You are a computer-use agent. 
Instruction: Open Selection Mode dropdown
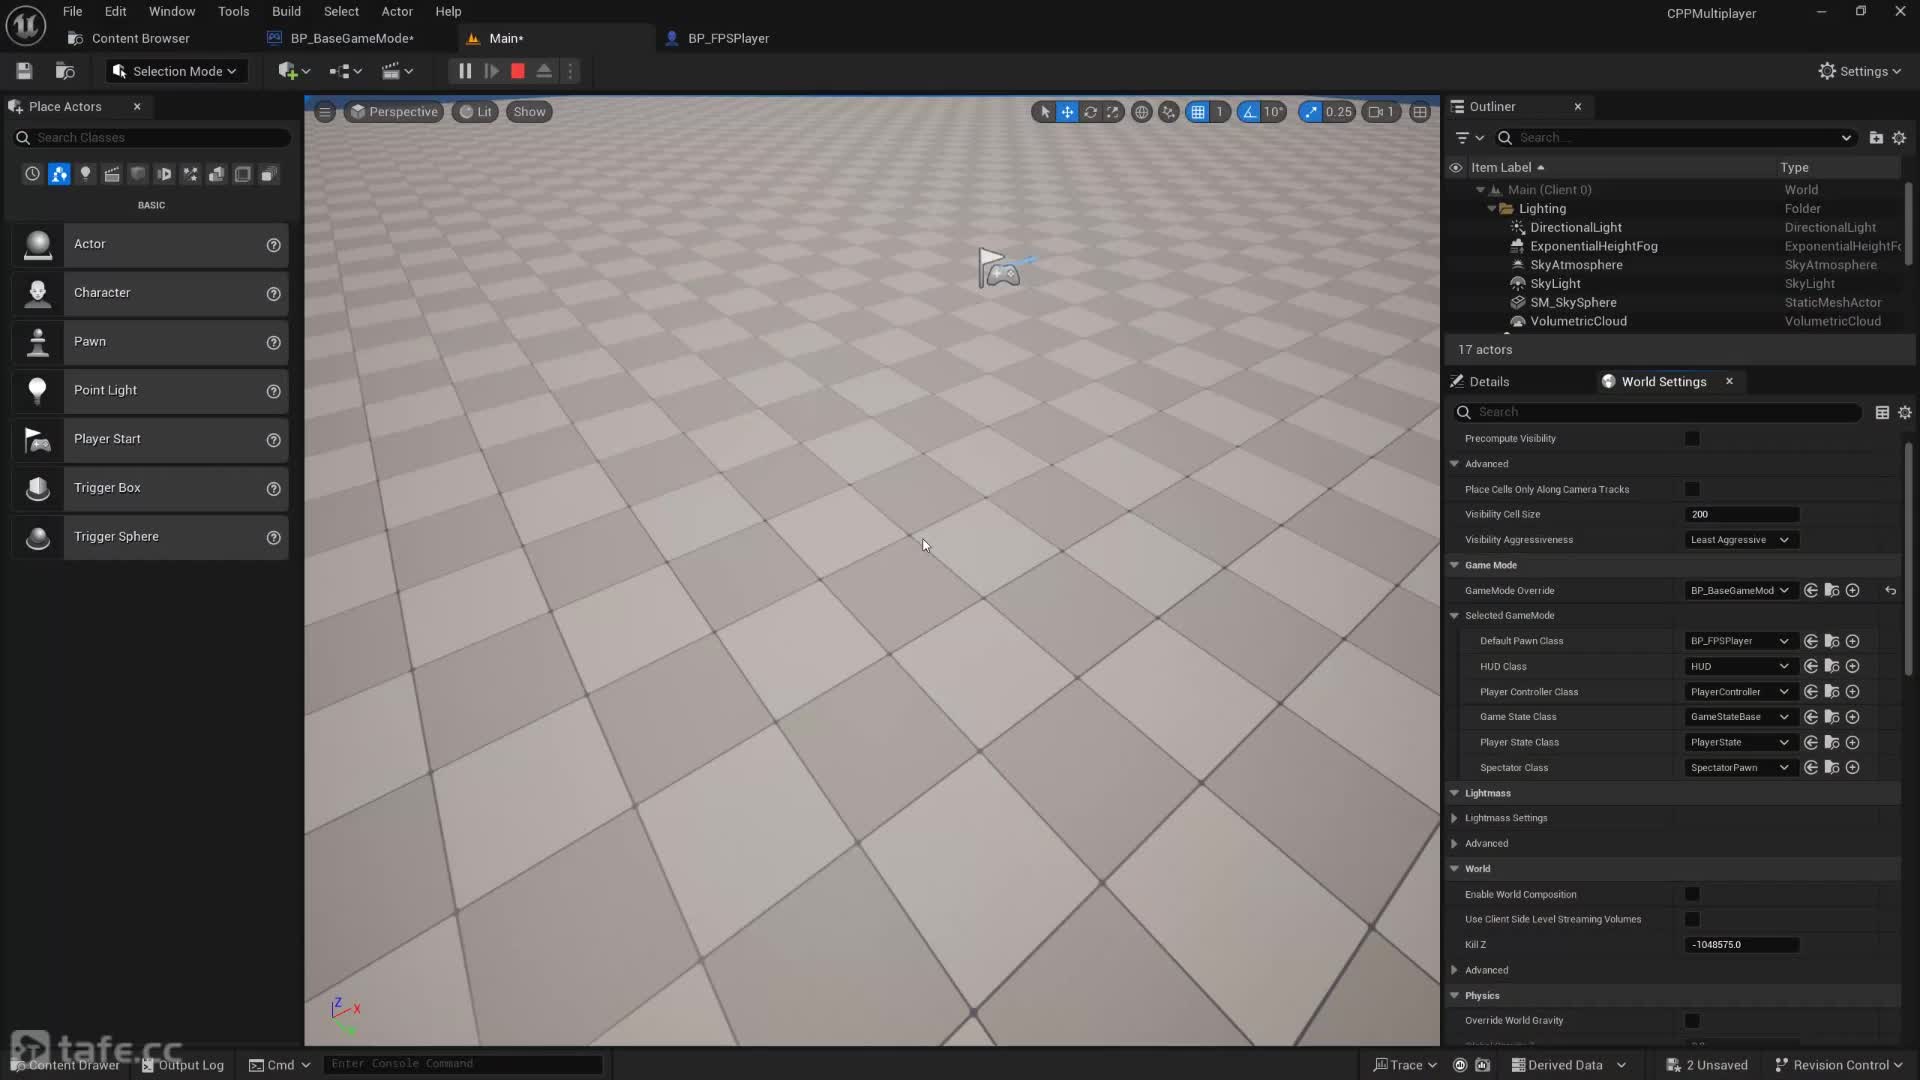176,71
